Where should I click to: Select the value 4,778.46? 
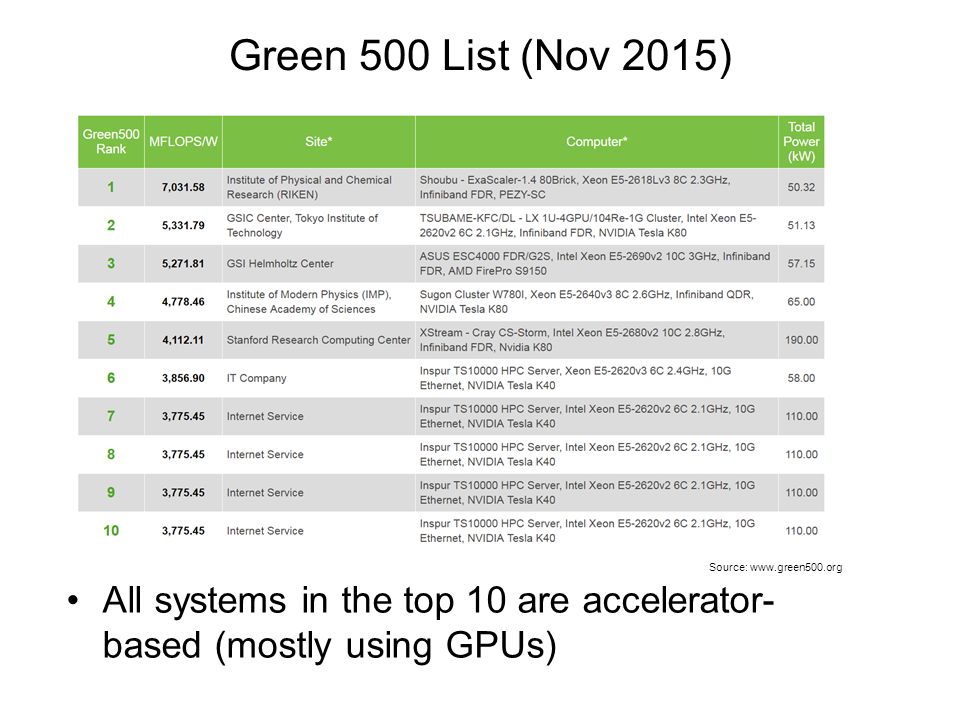(x=183, y=301)
